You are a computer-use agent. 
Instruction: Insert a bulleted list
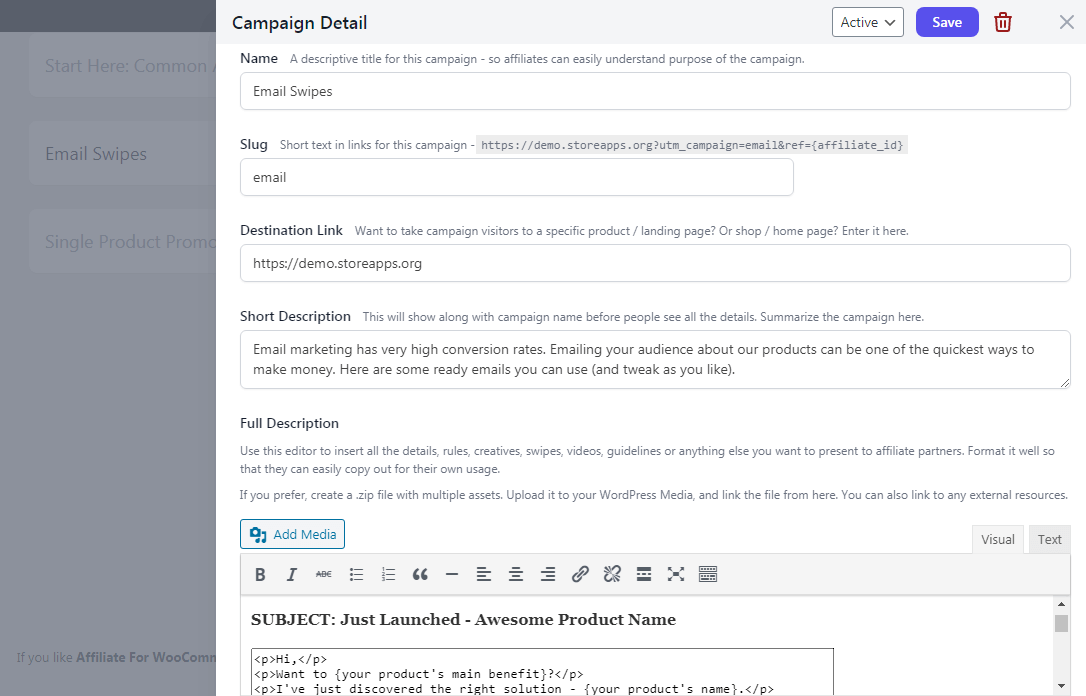pyautogui.click(x=356, y=574)
